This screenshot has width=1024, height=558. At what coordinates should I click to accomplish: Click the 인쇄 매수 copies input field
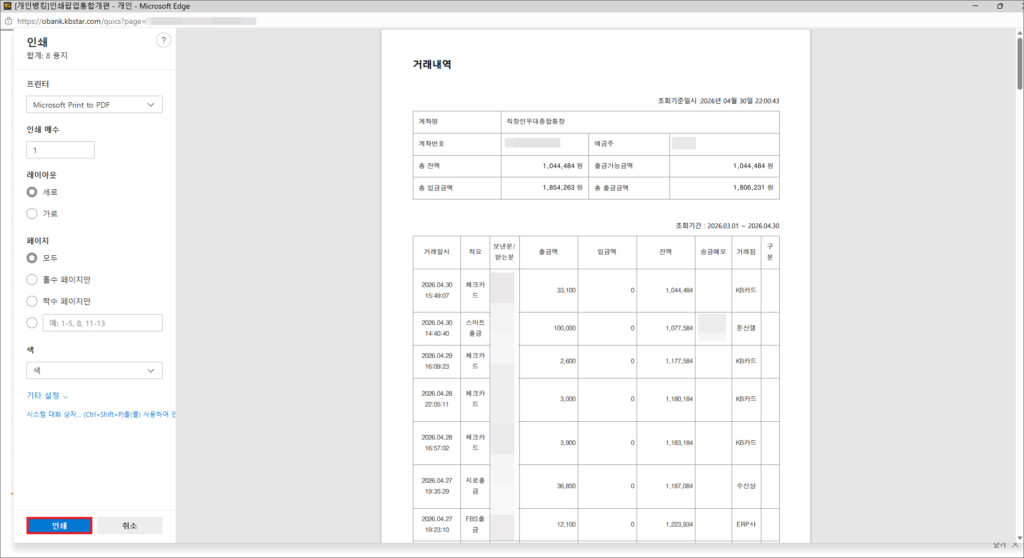point(60,150)
